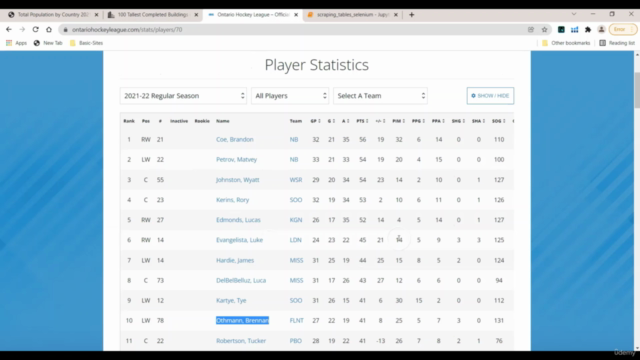Image resolution: width=640 pixels, height=360 pixels.
Task: Open the Basic-Sites bookmark folder
Action: click(87, 43)
